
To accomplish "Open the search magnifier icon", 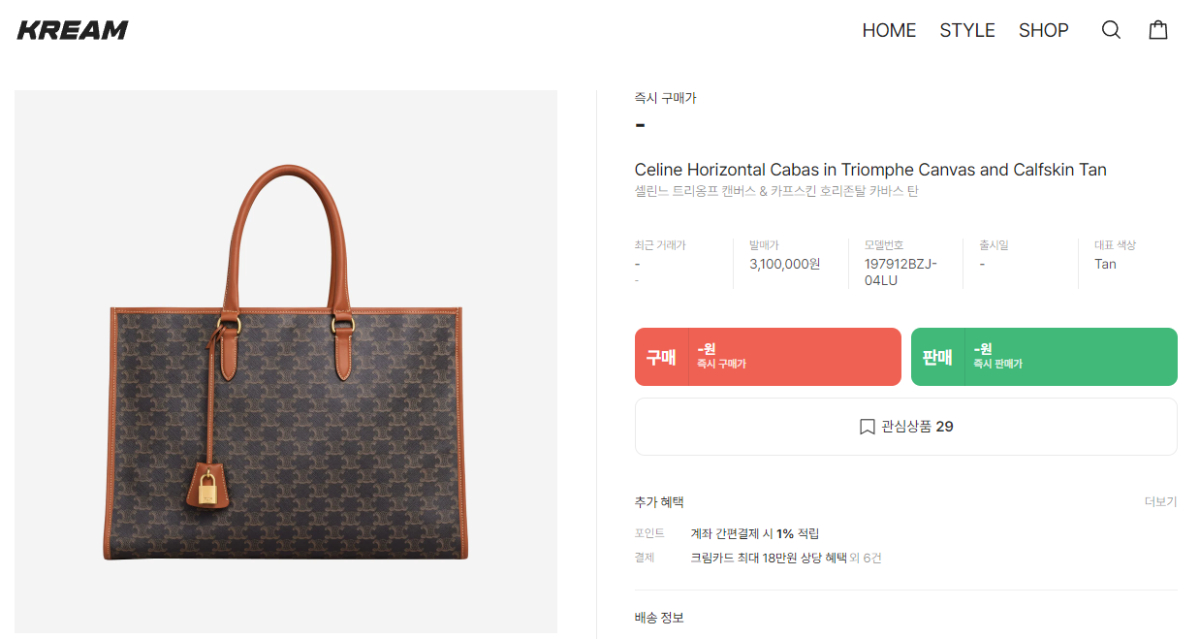I will pos(1111,30).
